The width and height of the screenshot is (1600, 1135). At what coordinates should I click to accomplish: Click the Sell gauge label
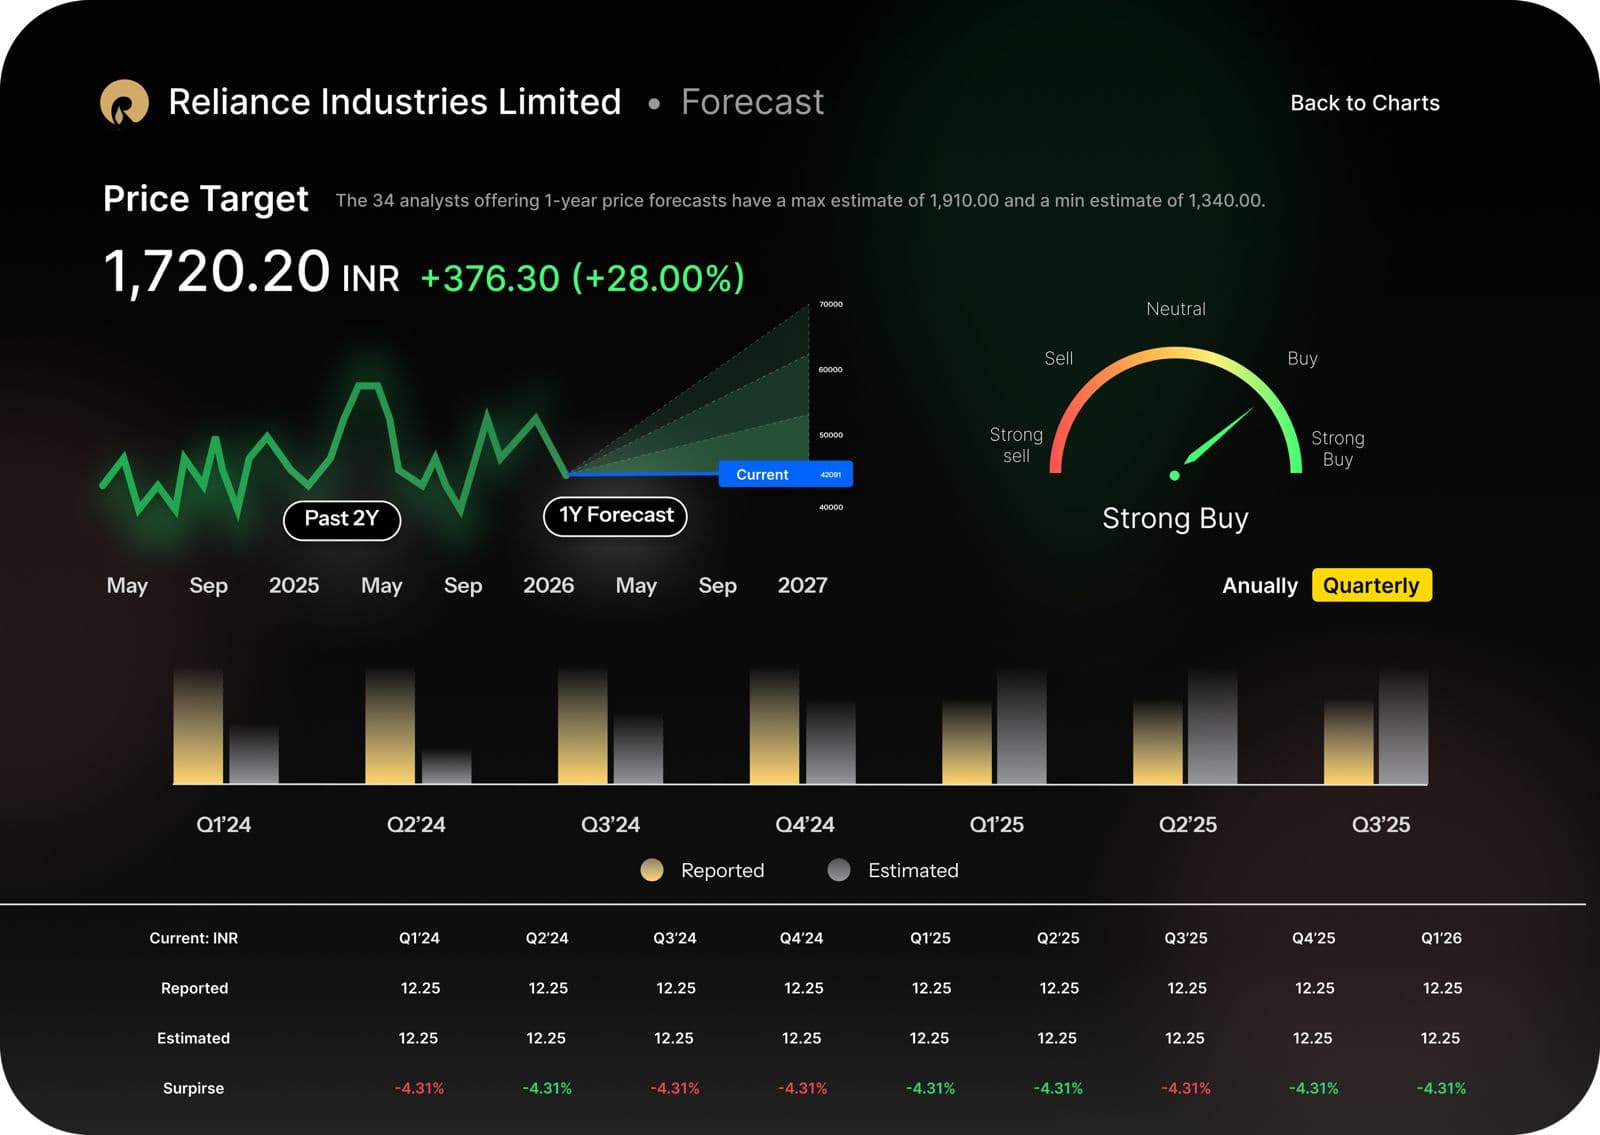(1058, 358)
